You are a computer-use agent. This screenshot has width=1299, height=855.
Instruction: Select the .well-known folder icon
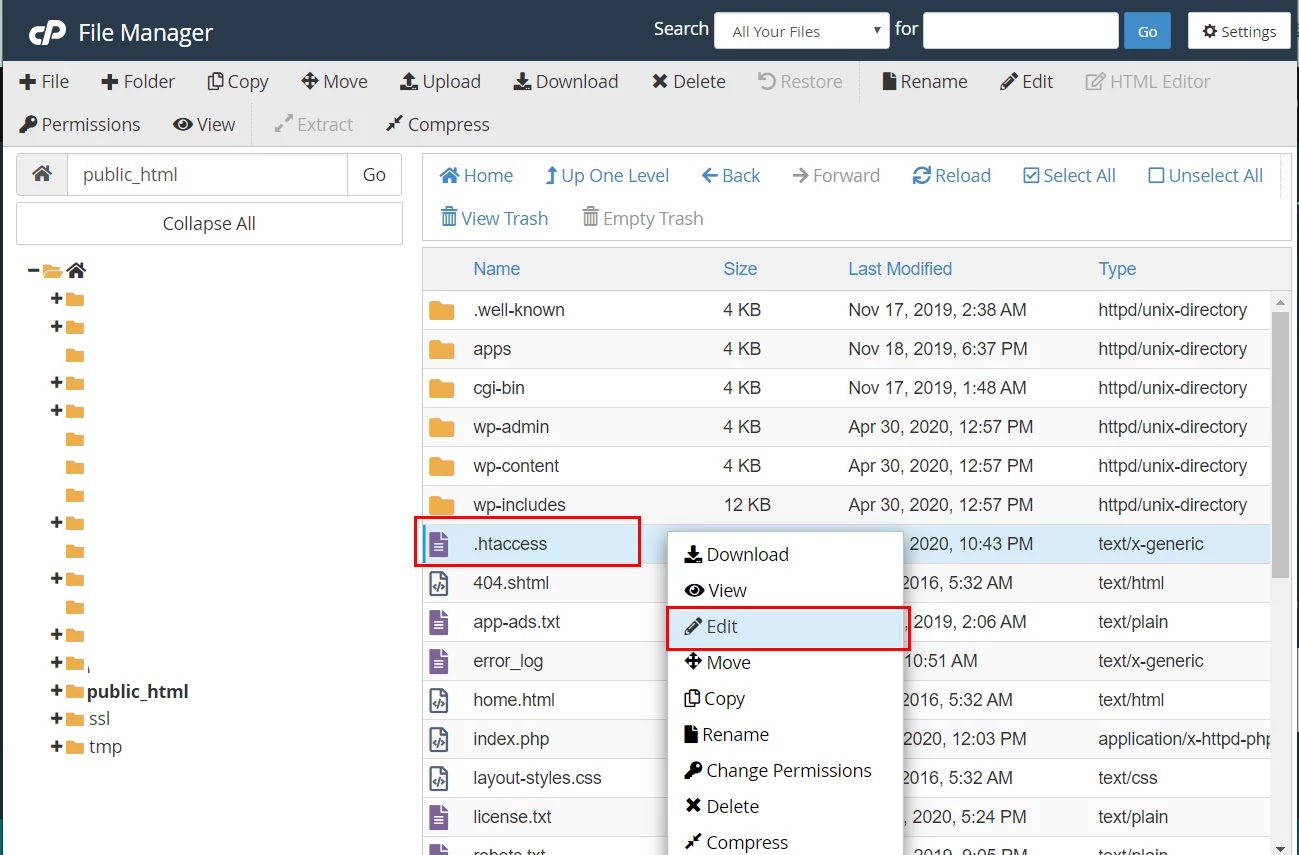[441, 310]
